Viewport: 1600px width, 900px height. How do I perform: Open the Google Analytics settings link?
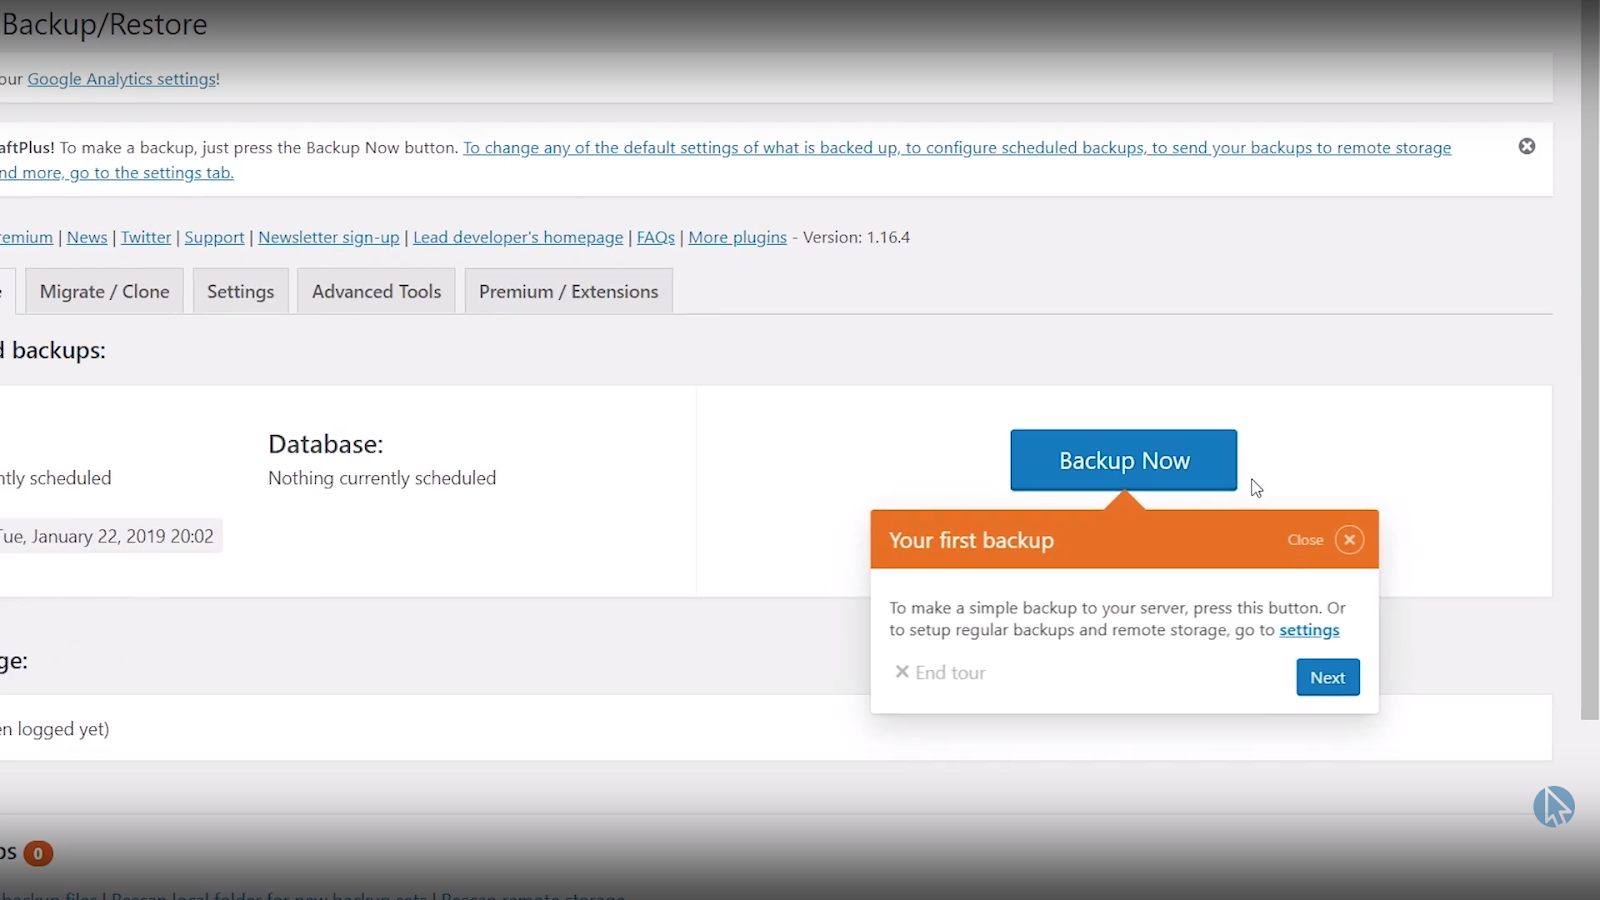(x=122, y=79)
